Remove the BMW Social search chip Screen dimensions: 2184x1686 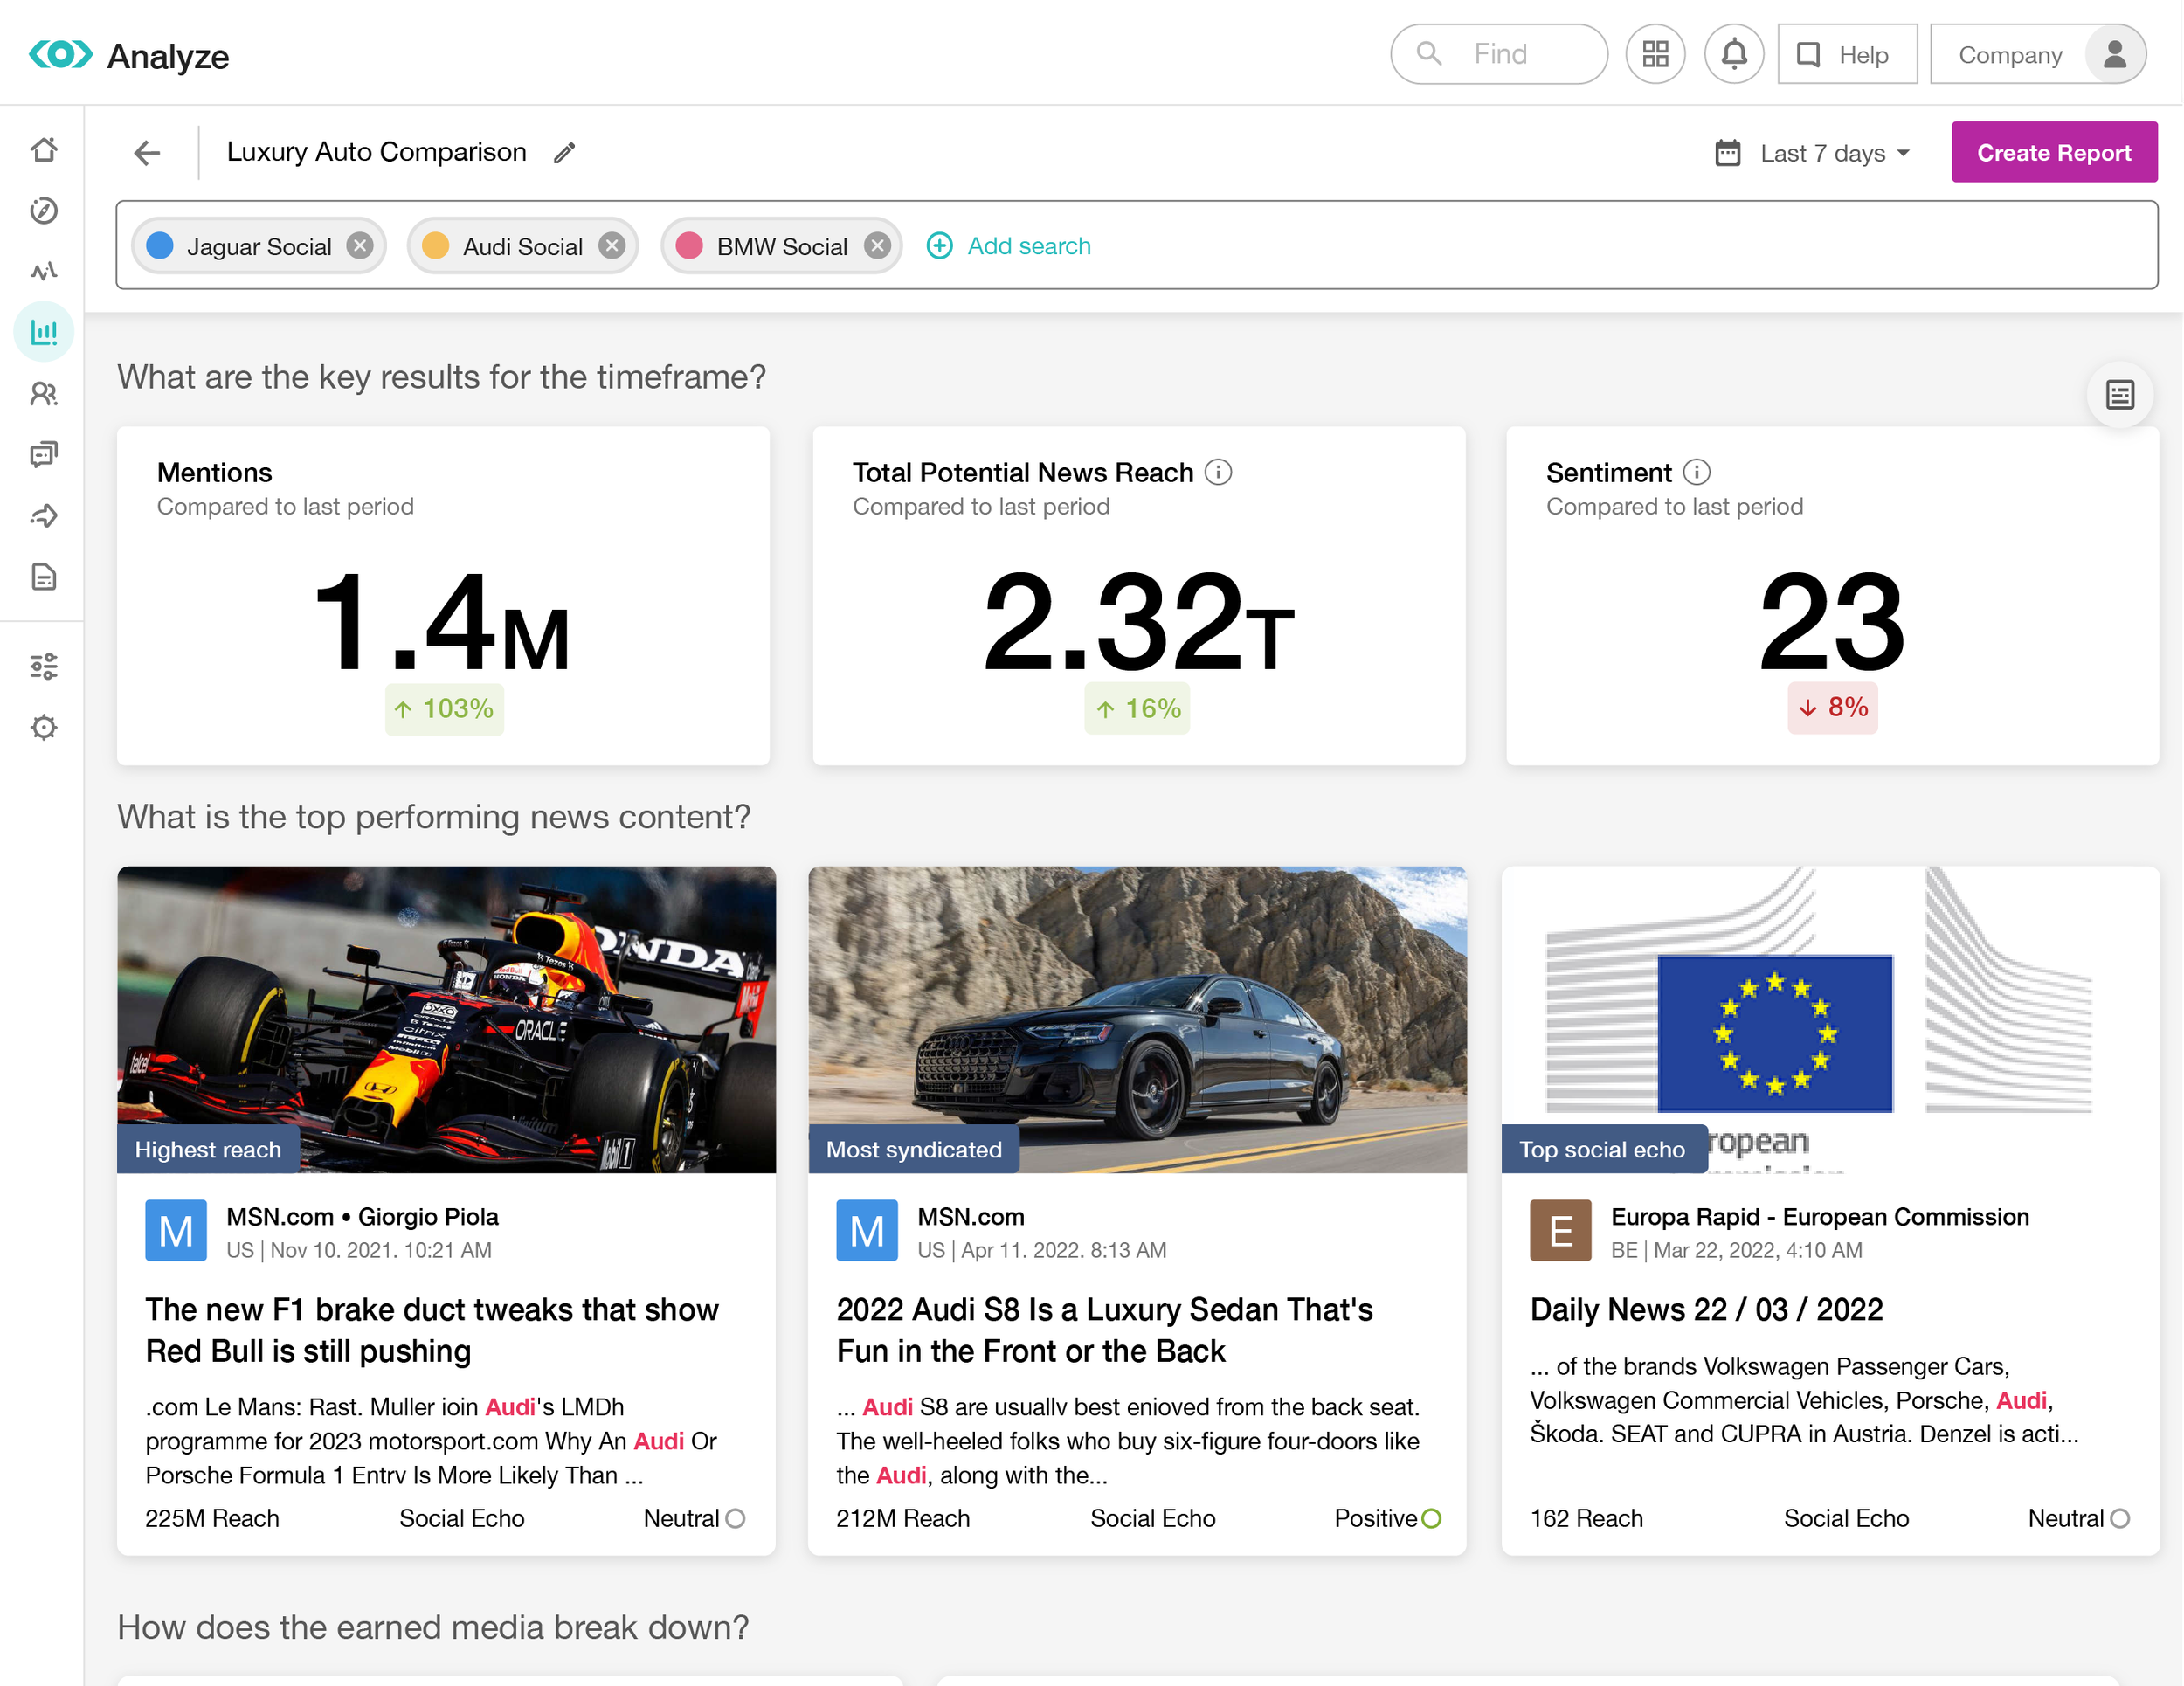tap(877, 246)
